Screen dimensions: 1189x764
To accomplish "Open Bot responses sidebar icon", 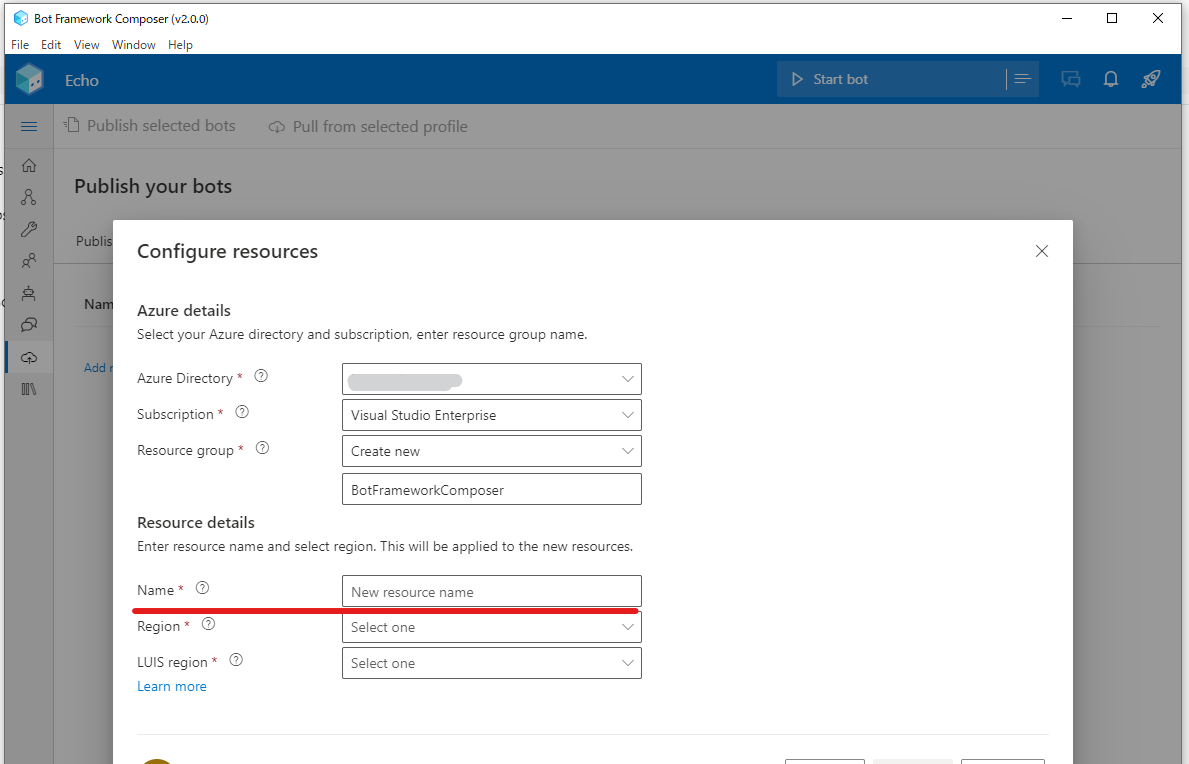I will [29, 293].
